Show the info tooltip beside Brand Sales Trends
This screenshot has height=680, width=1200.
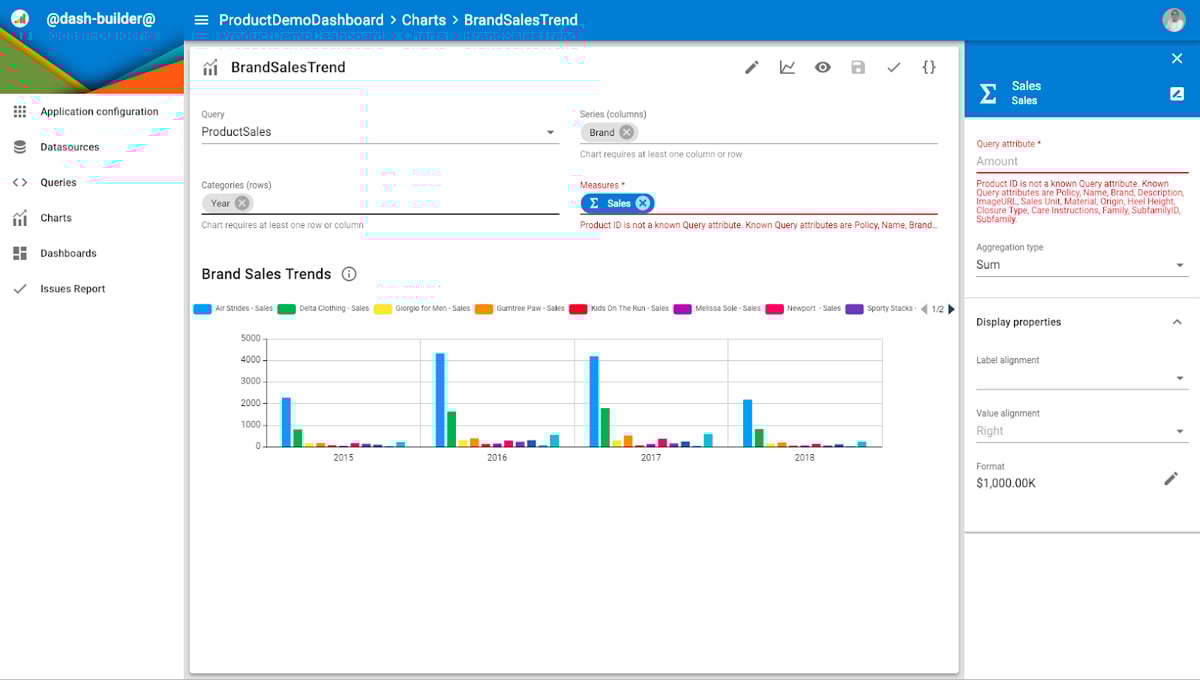coord(346,273)
